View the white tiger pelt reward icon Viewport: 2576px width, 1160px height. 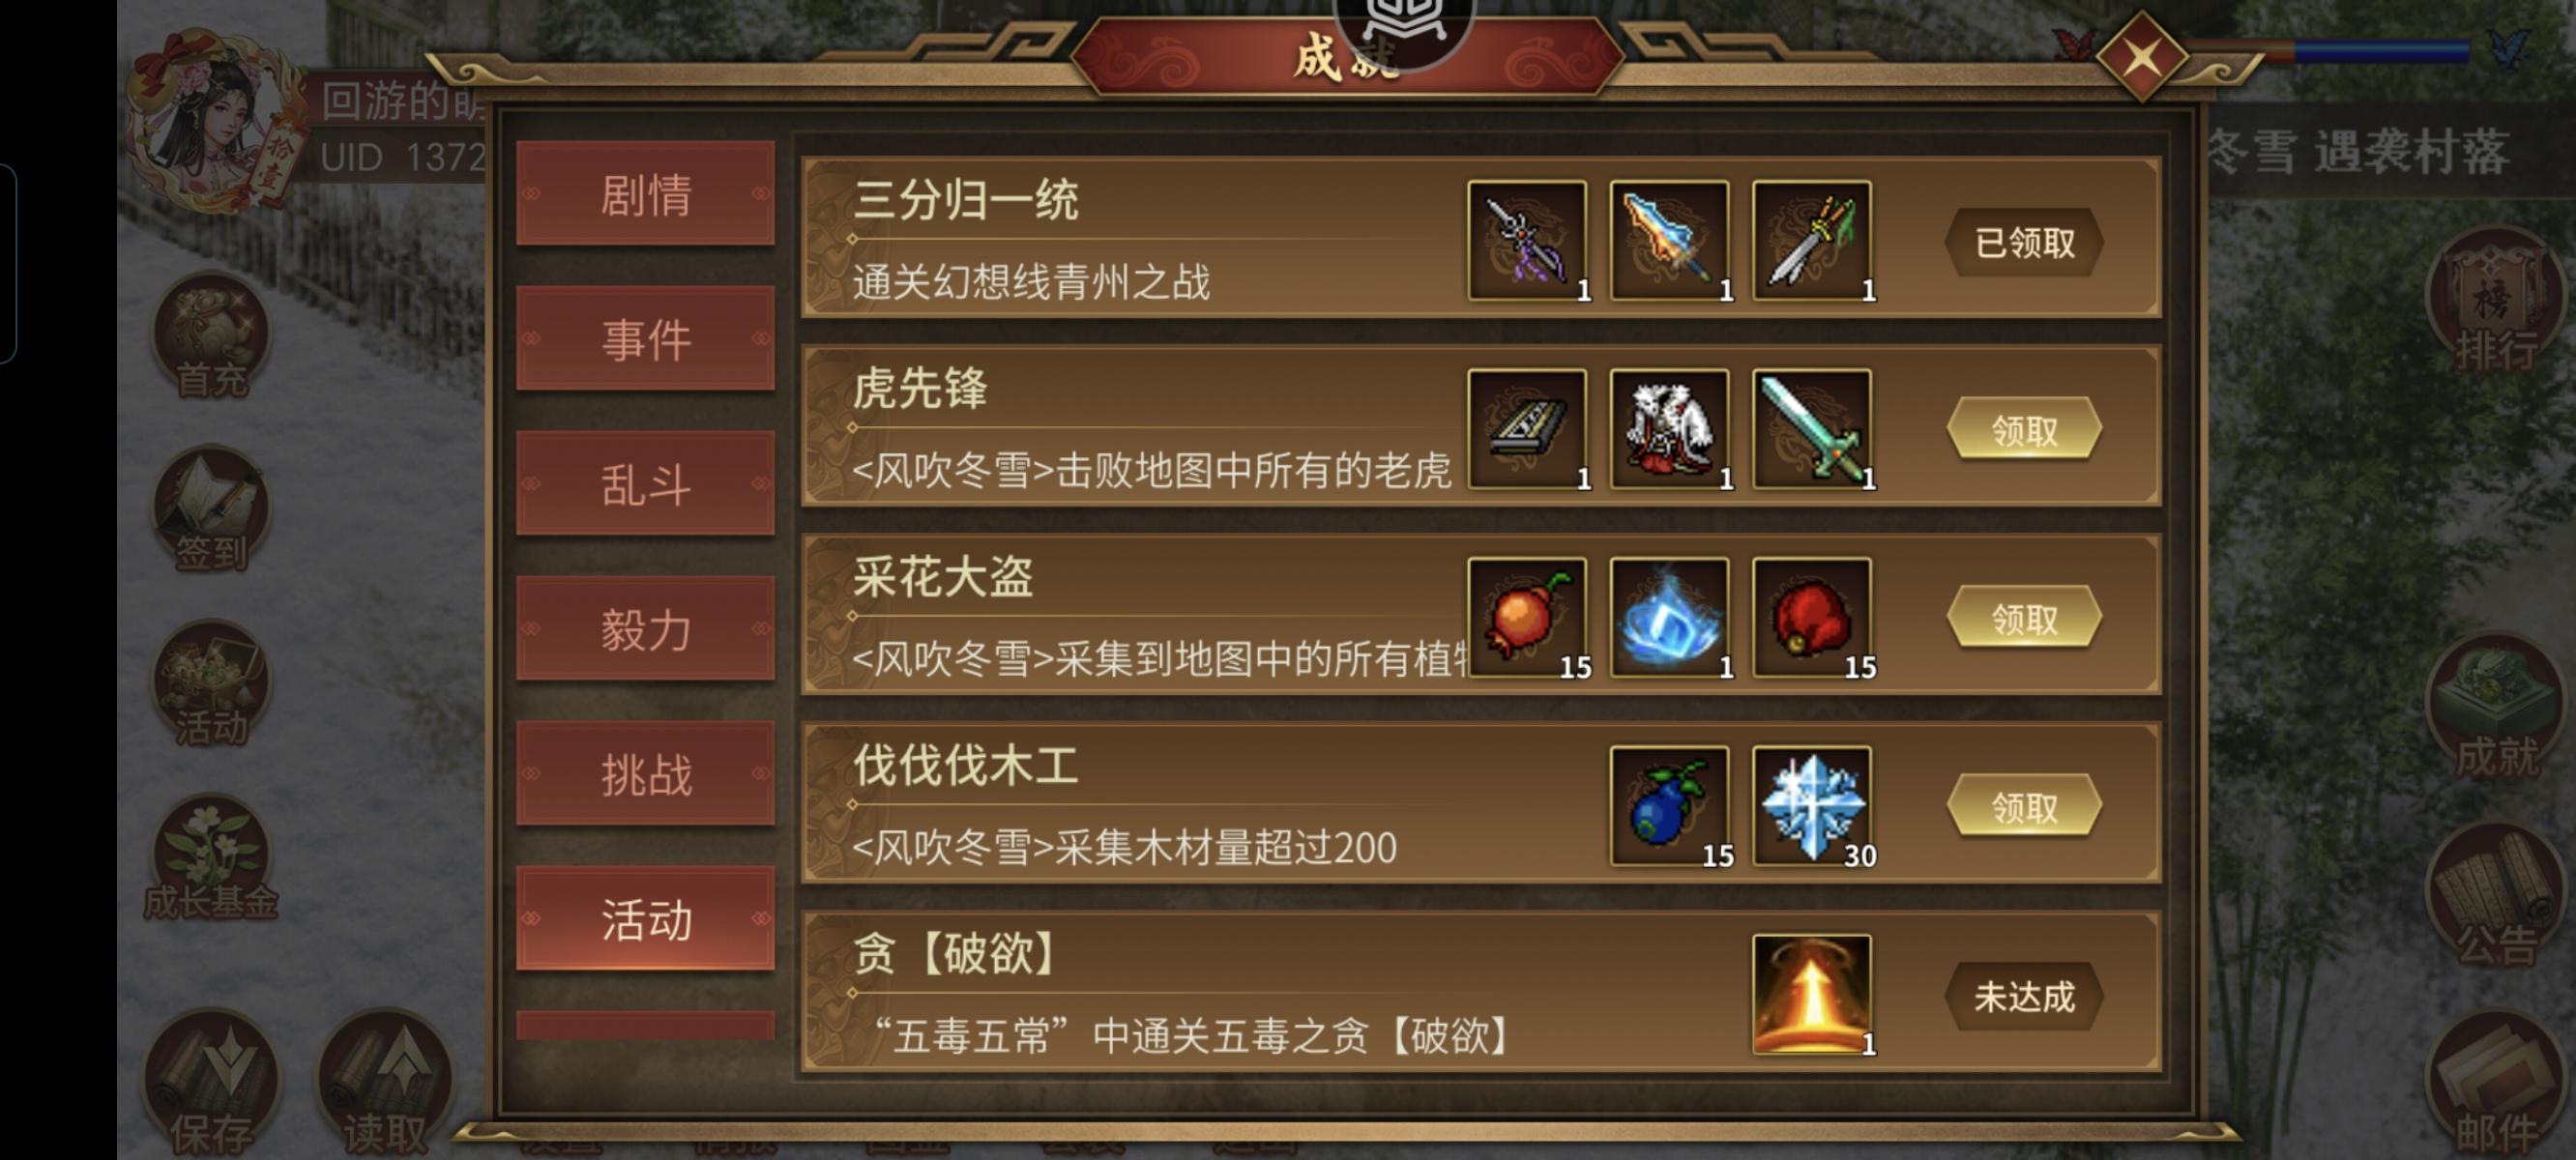pos(1669,429)
